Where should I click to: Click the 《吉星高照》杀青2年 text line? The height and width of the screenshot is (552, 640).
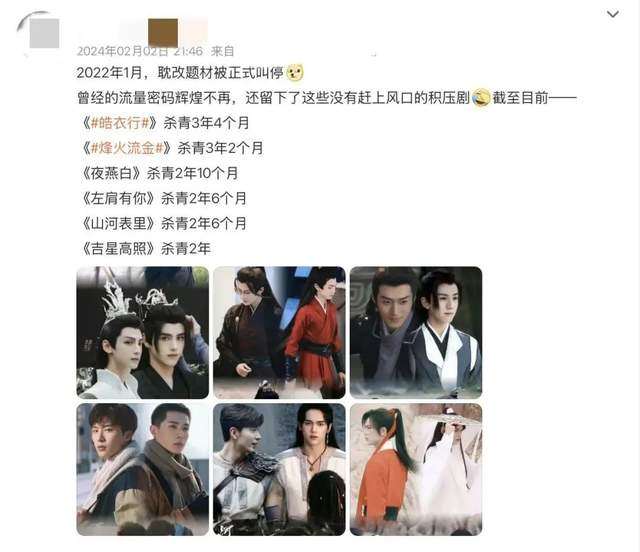pos(144,248)
